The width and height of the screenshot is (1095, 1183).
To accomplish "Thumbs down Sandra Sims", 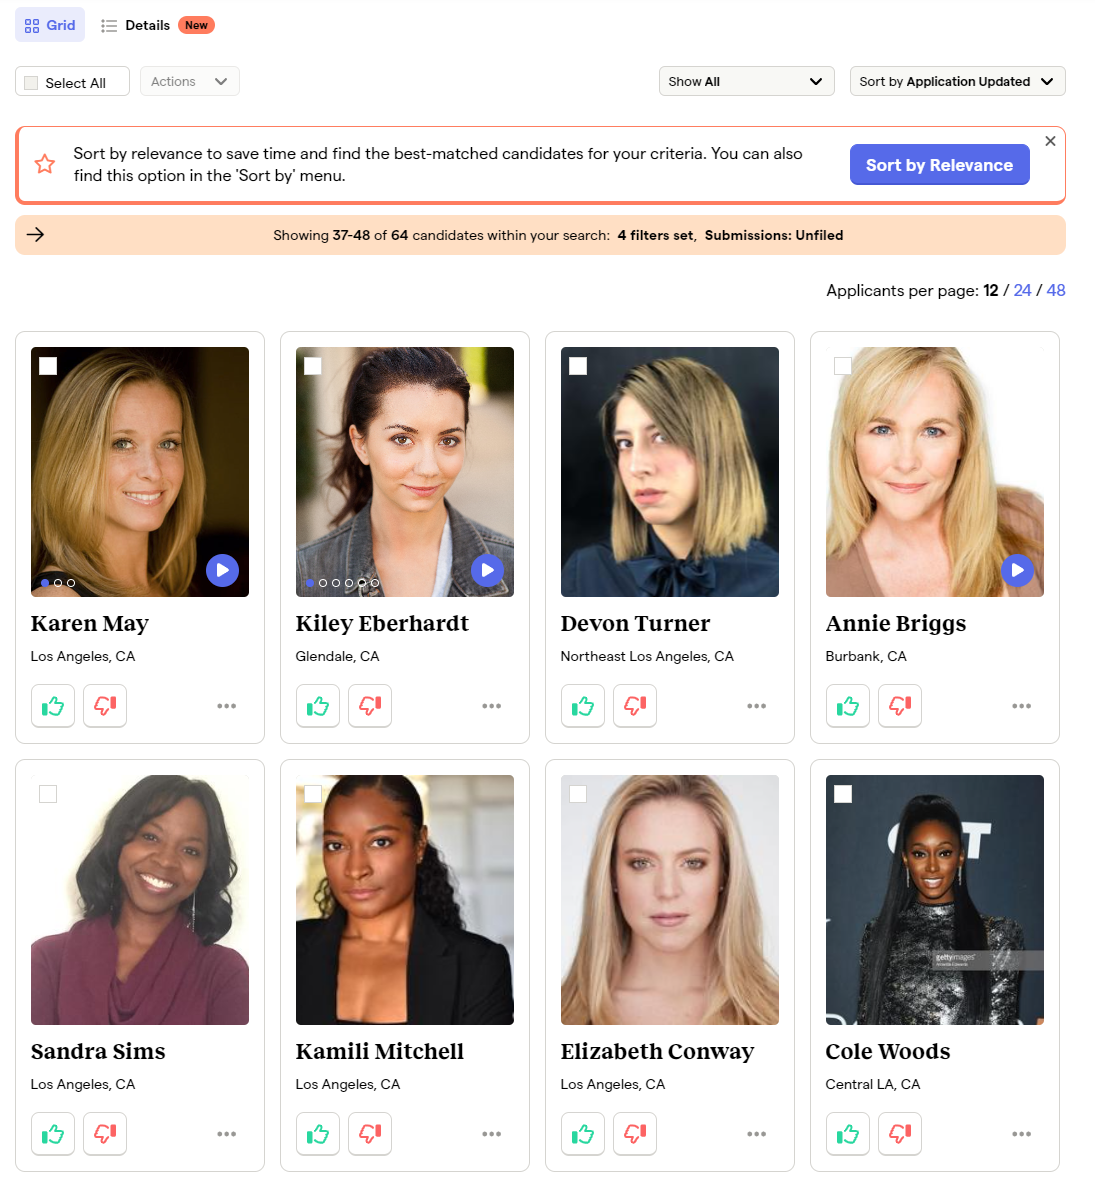I will pyautogui.click(x=105, y=1134).
